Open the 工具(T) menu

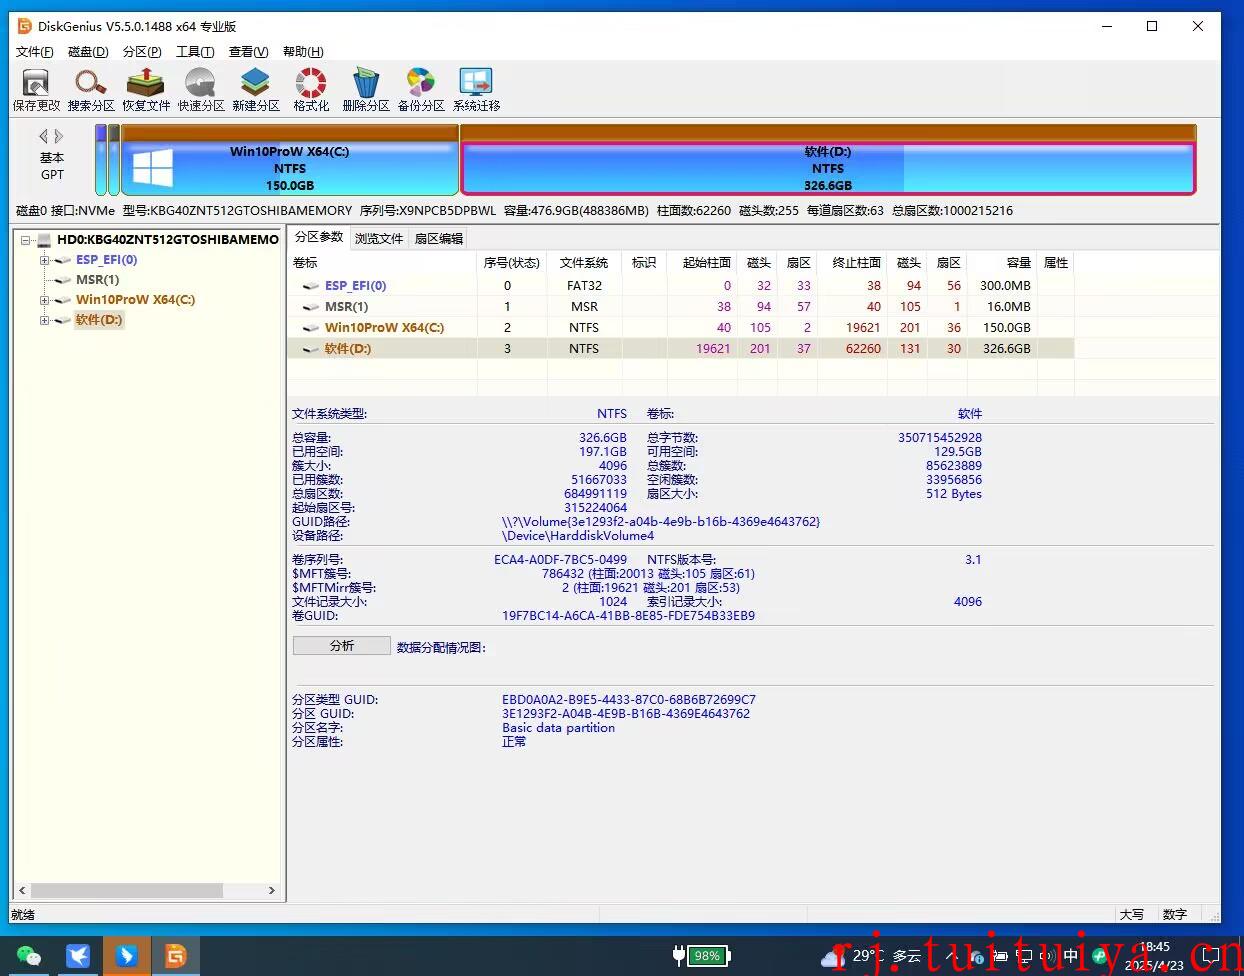tap(195, 52)
